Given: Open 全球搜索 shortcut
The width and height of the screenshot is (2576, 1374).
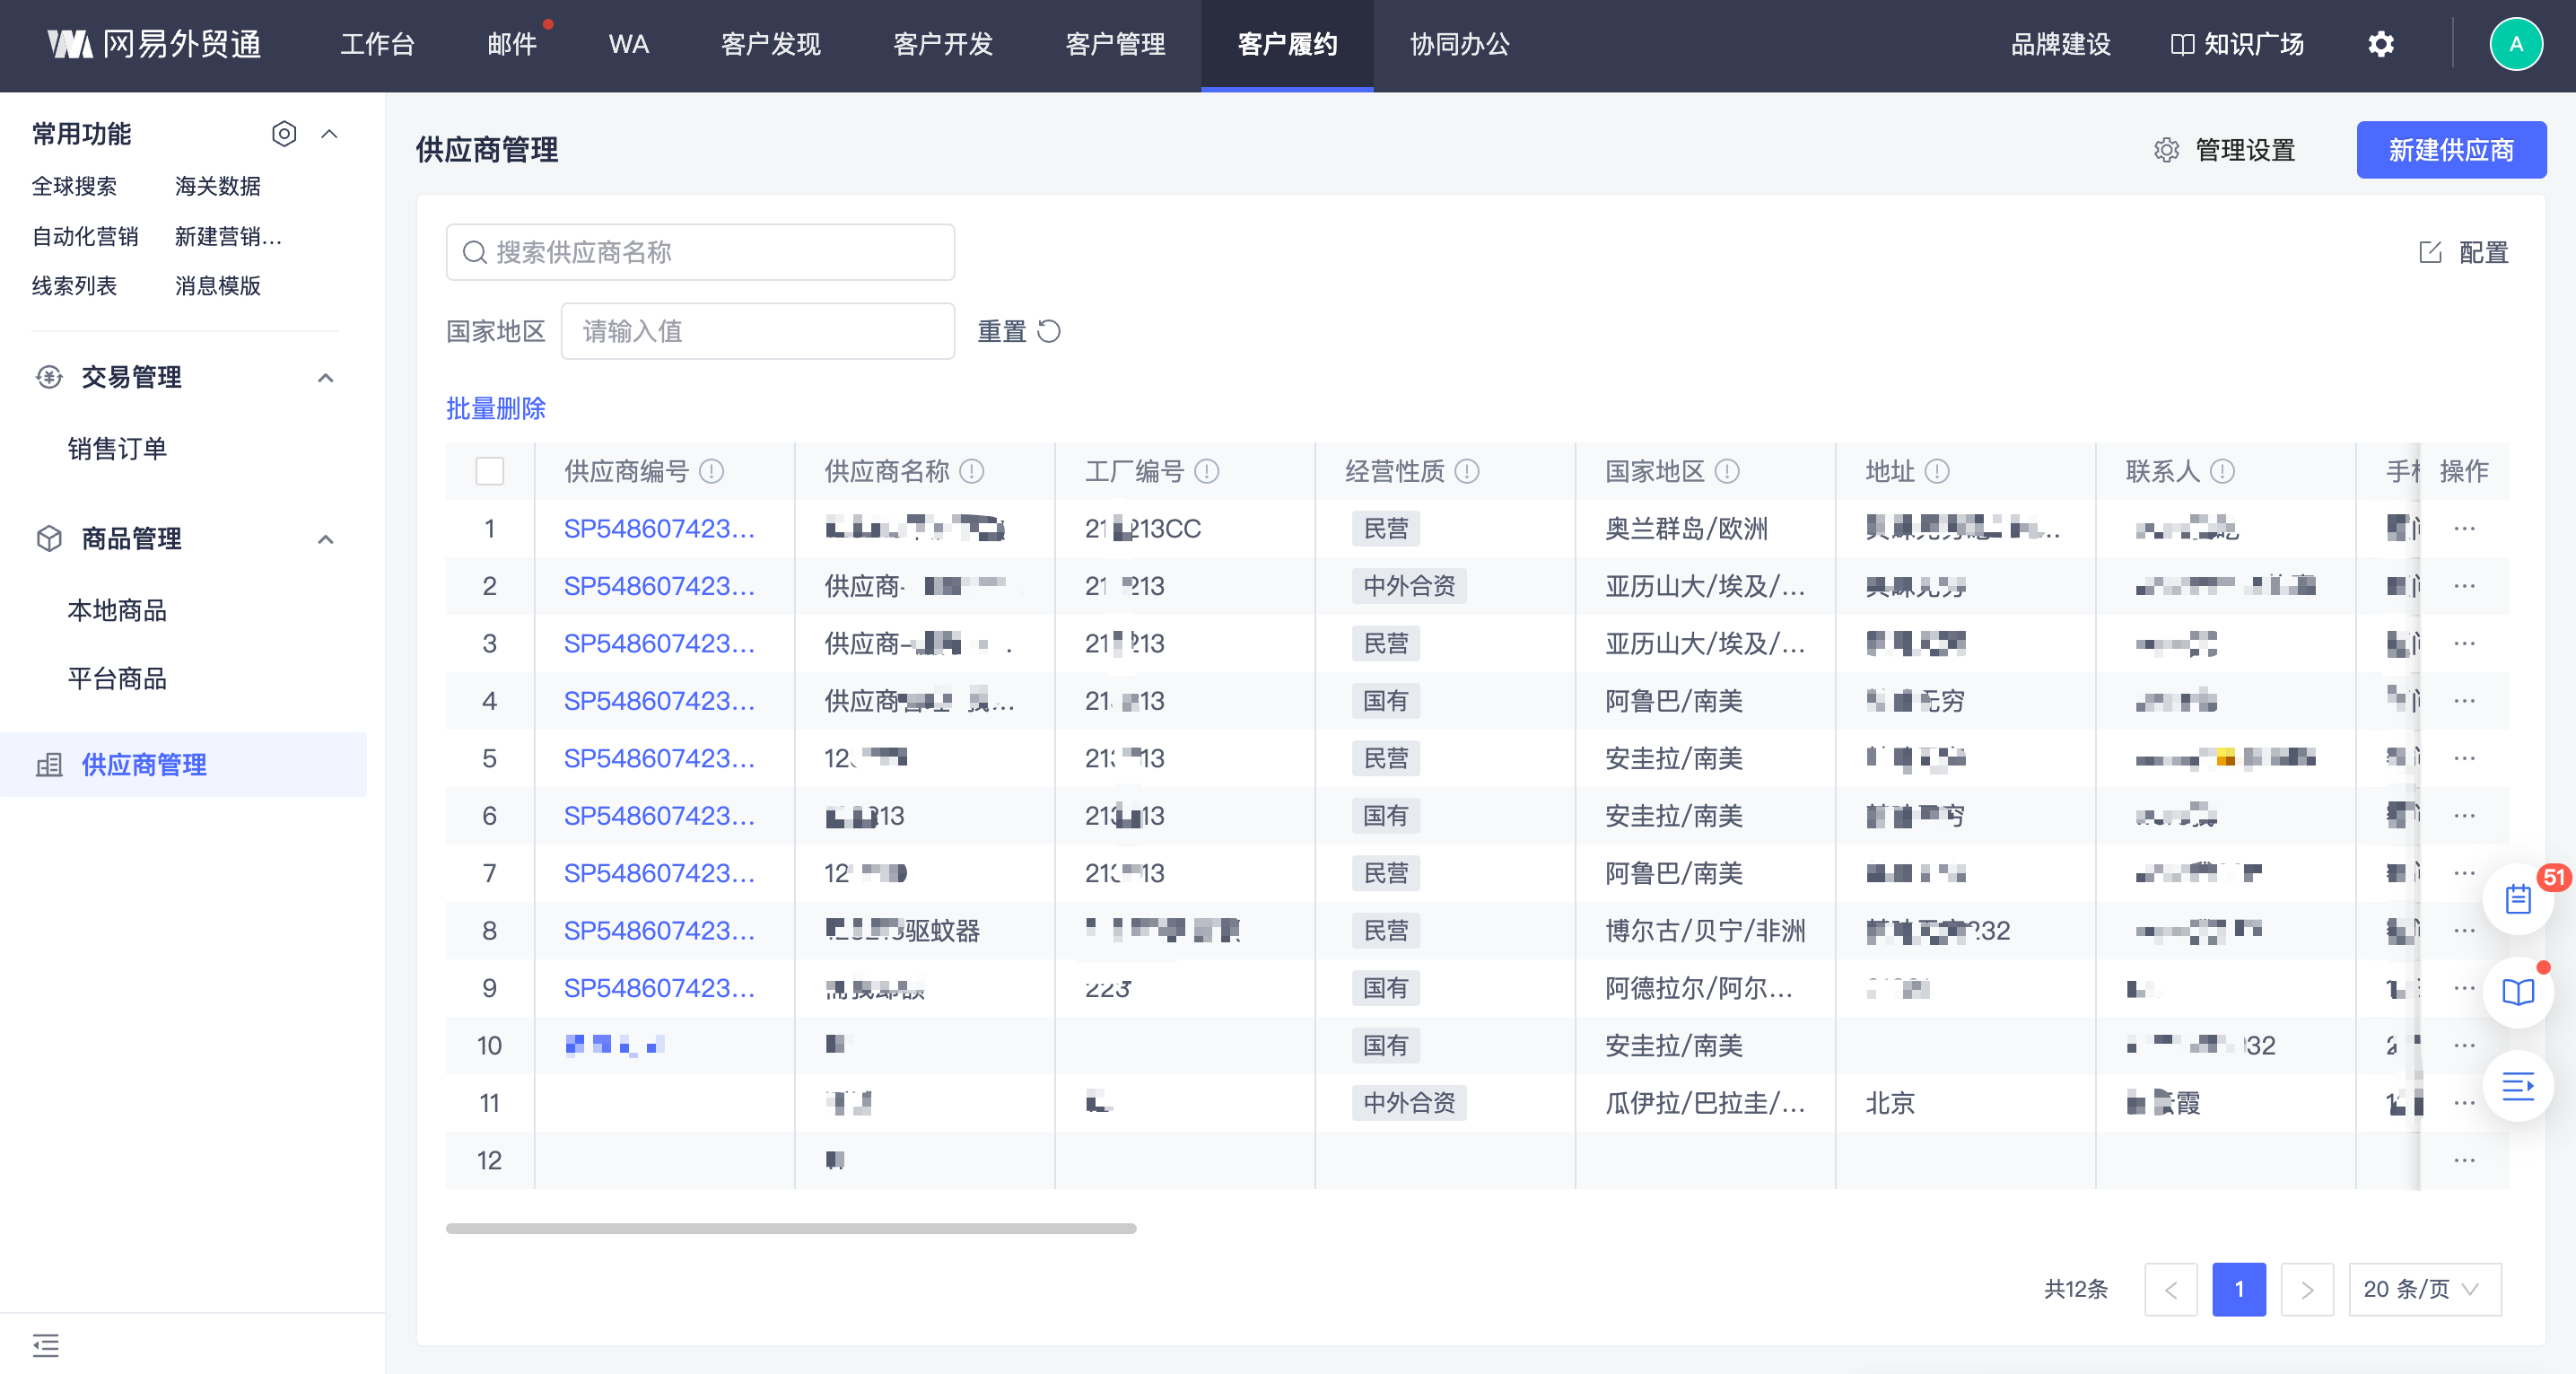Looking at the screenshot, I should [74, 186].
